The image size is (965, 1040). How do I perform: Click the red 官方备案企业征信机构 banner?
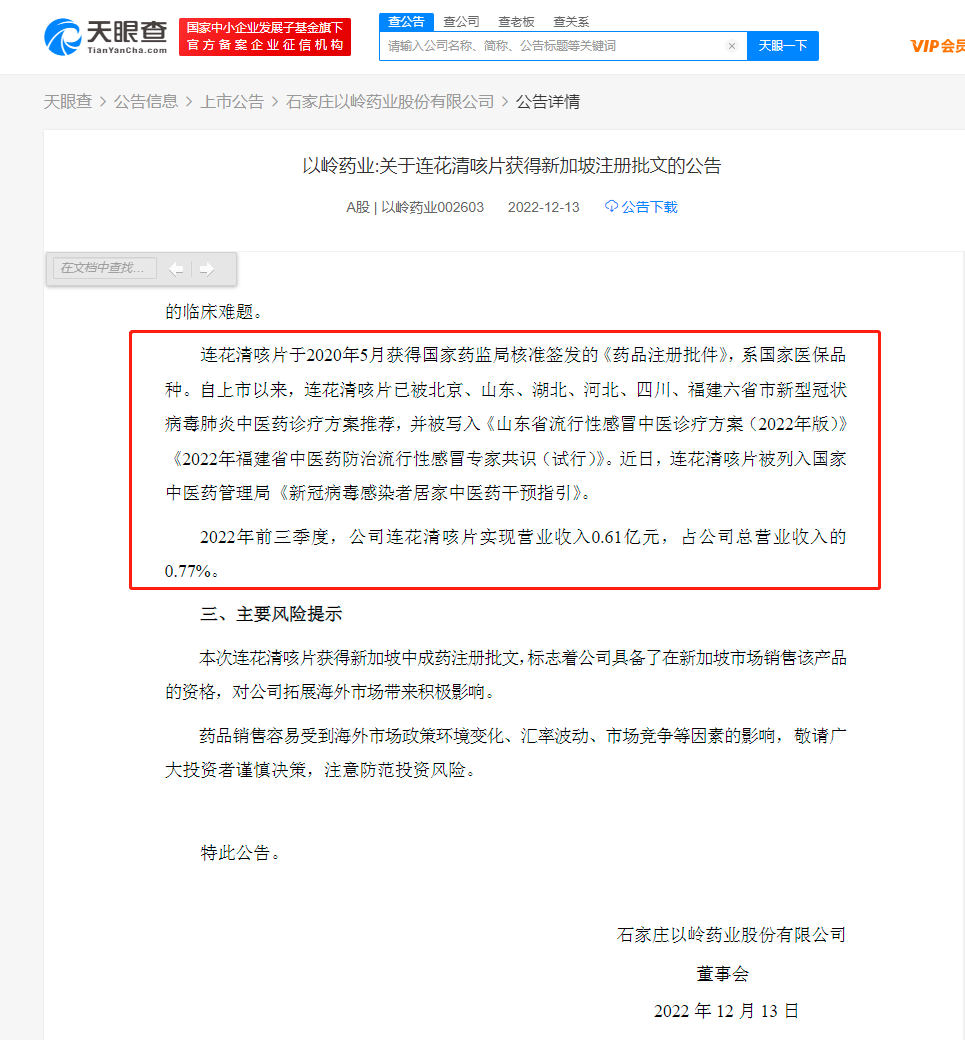(265, 37)
